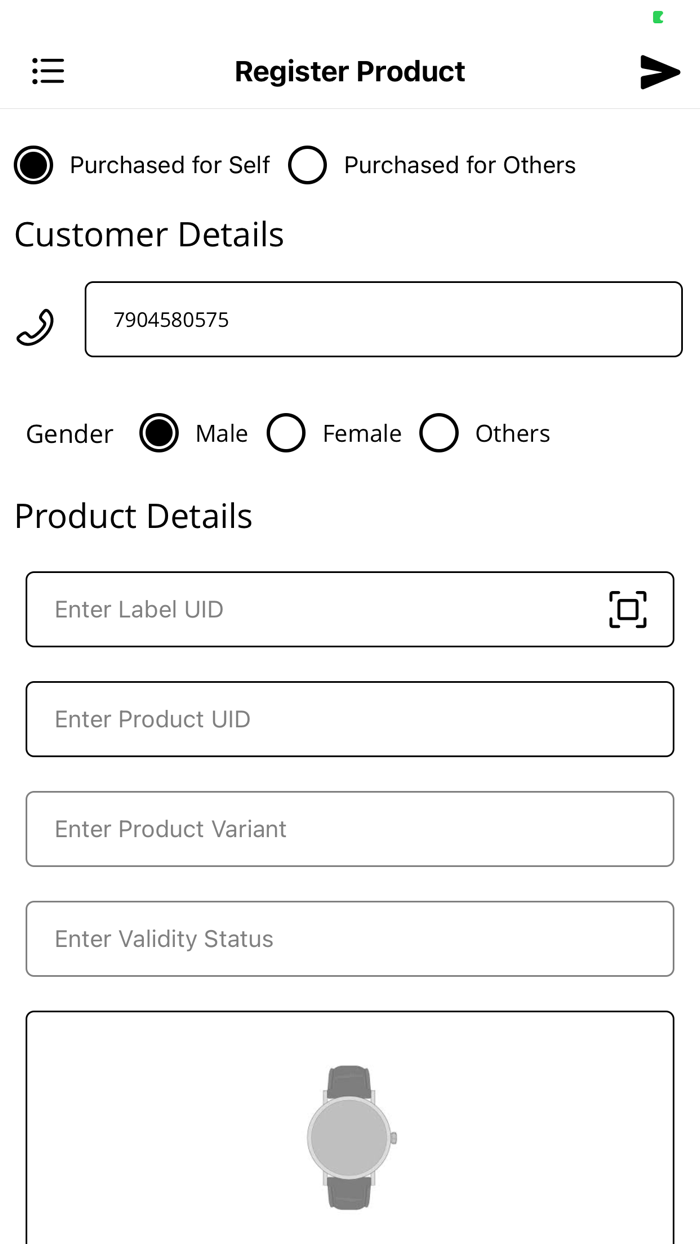Select the Enter Product Variant field
This screenshot has width=700, height=1244.
[x=350, y=829]
